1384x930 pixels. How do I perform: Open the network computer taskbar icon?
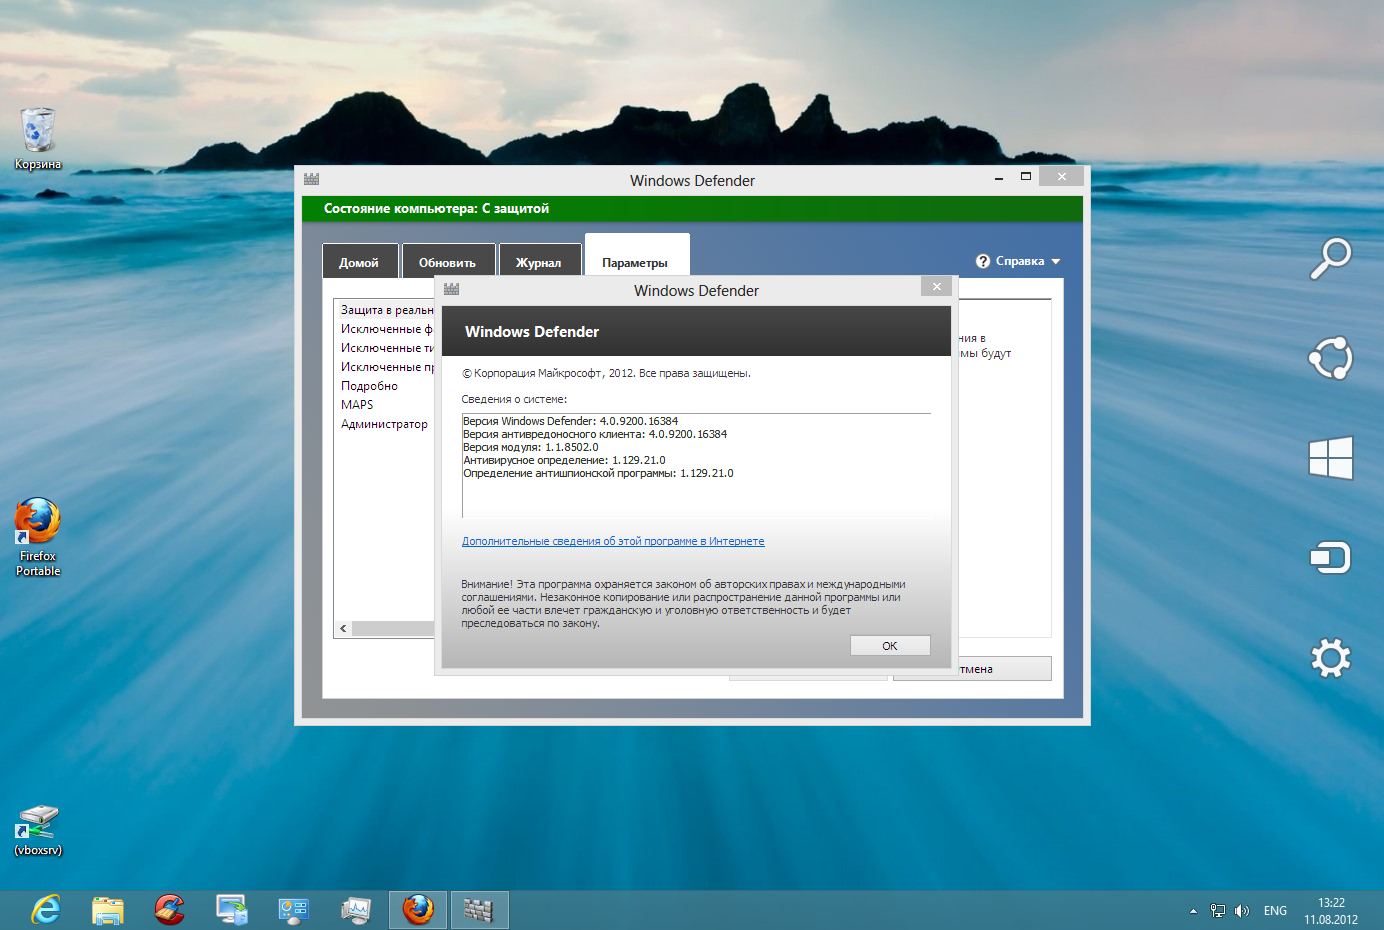pyautogui.click(x=232, y=910)
